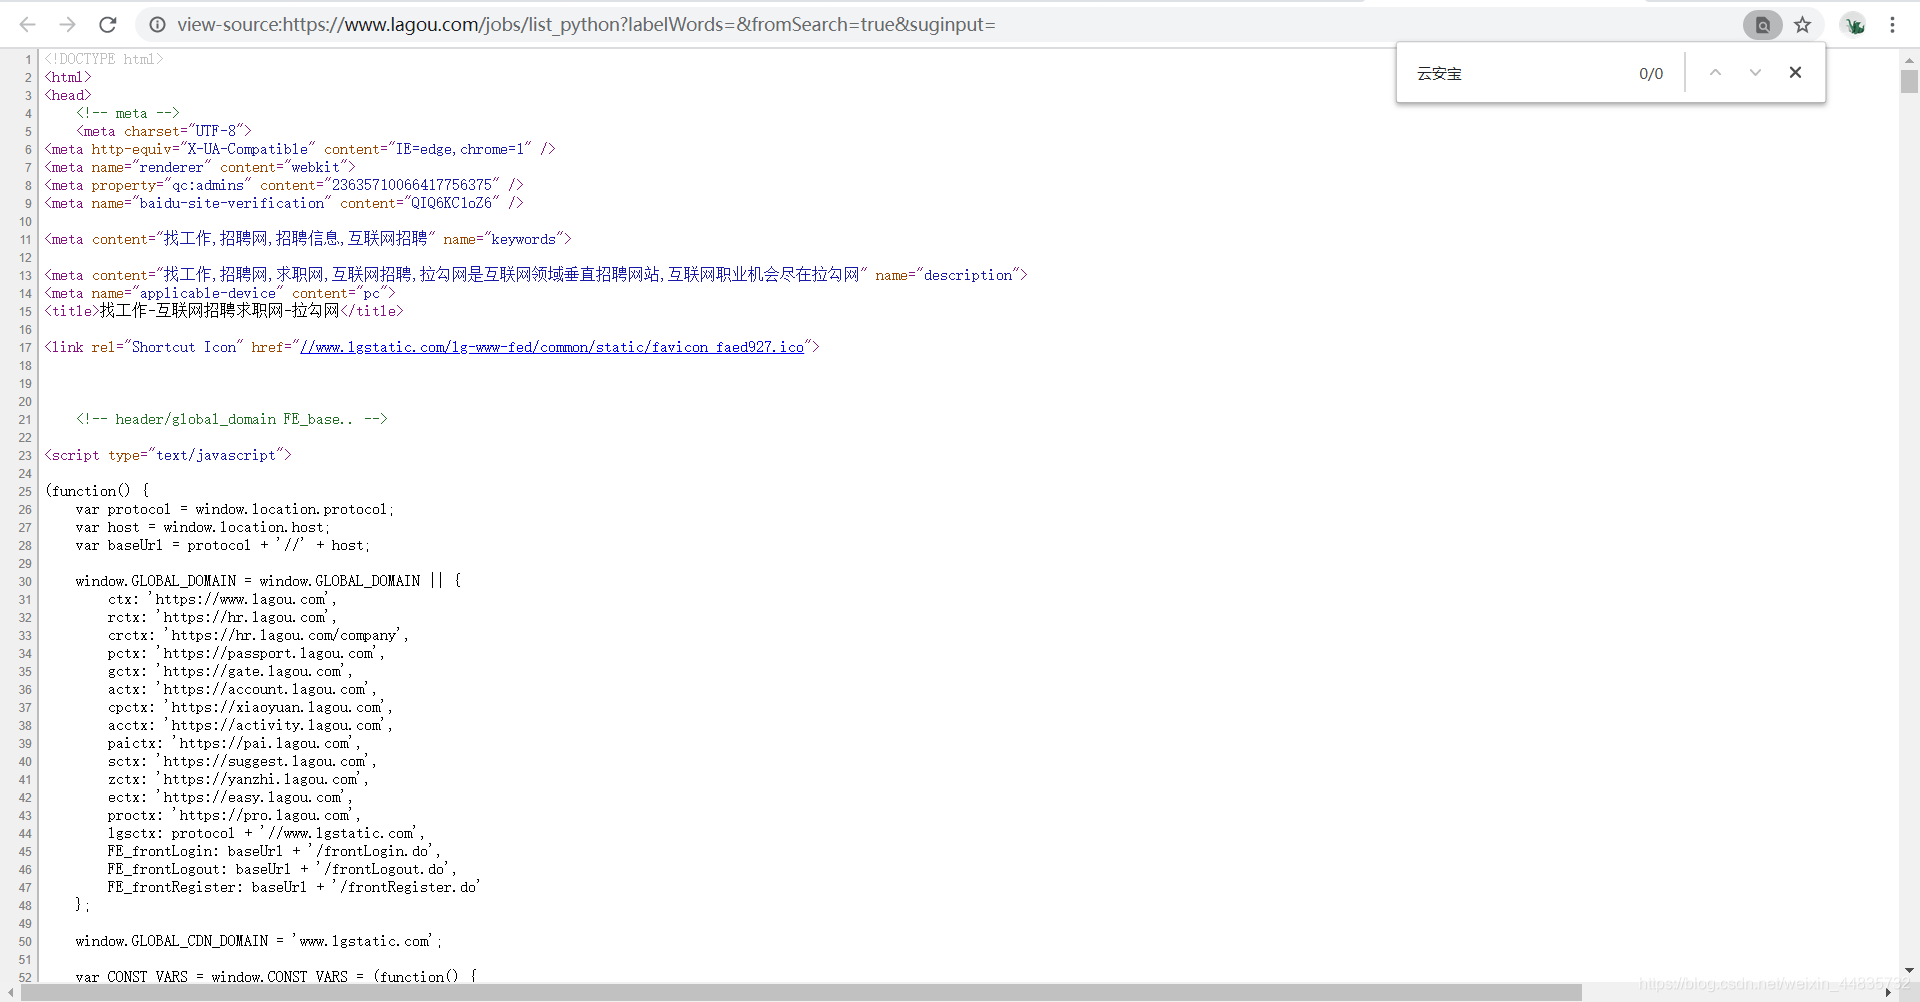
Task: Go back to the previous page
Action: (27, 24)
